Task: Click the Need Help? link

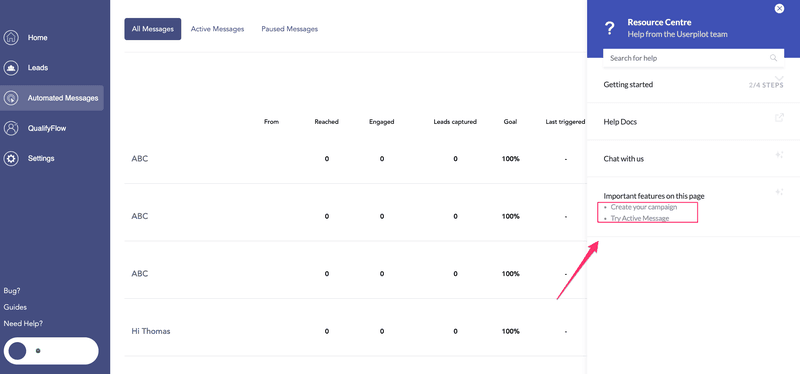Action: 23,323
